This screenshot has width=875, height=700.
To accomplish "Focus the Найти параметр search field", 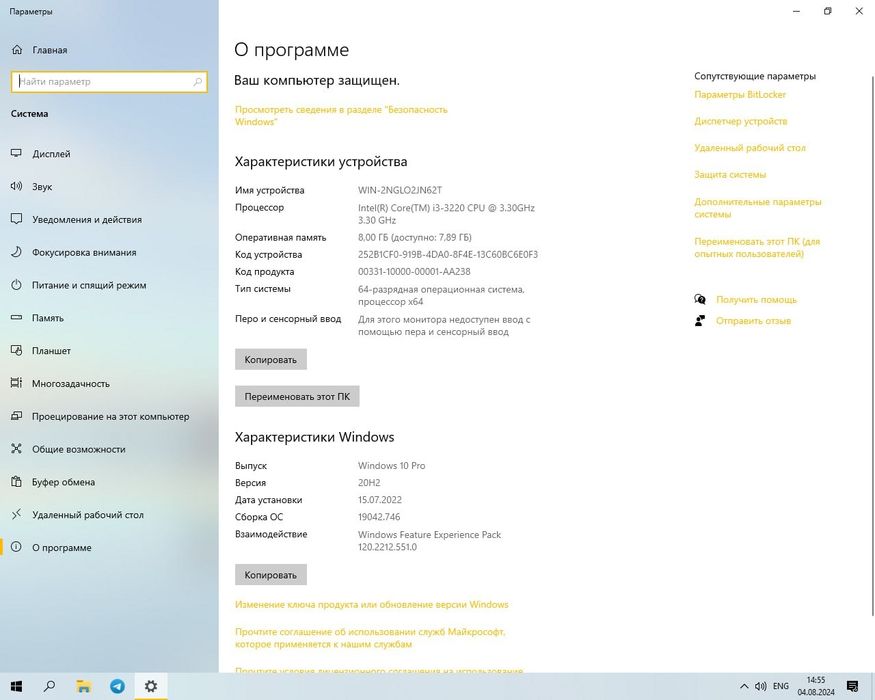I will pyautogui.click(x=109, y=81).
